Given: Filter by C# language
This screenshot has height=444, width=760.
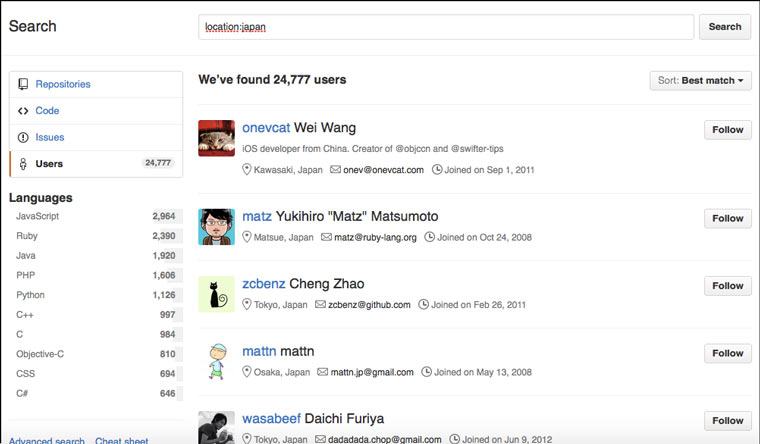Looking at the screenshot, I should 96,393.
